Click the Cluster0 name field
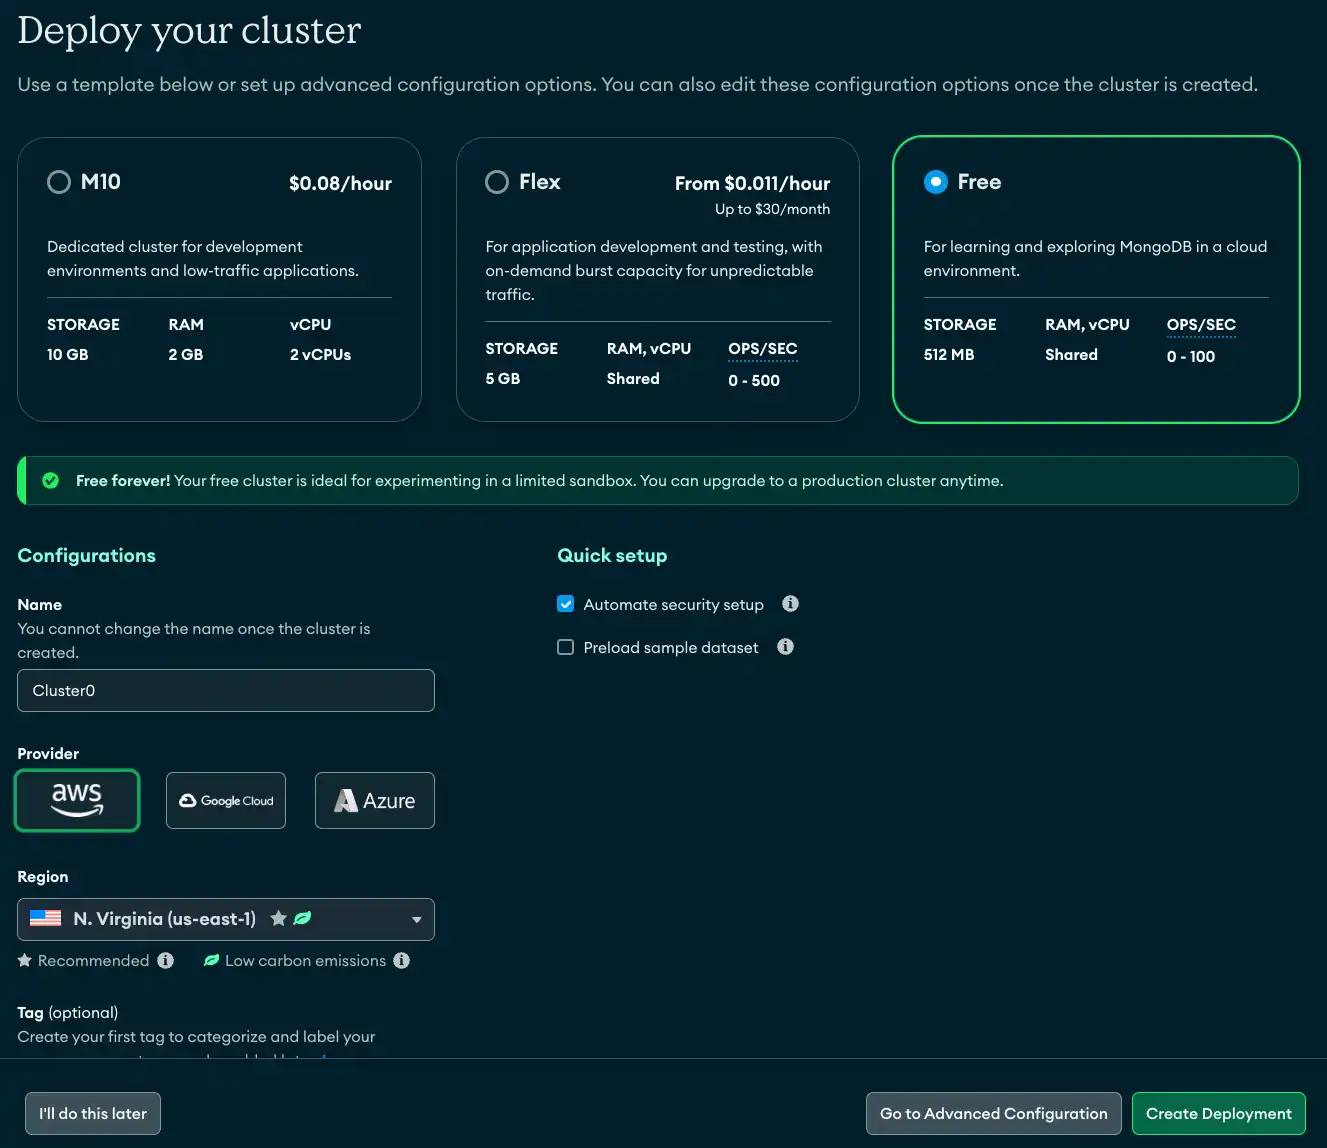Screen dimensions: 1327x1148 (x=226, y=690)
